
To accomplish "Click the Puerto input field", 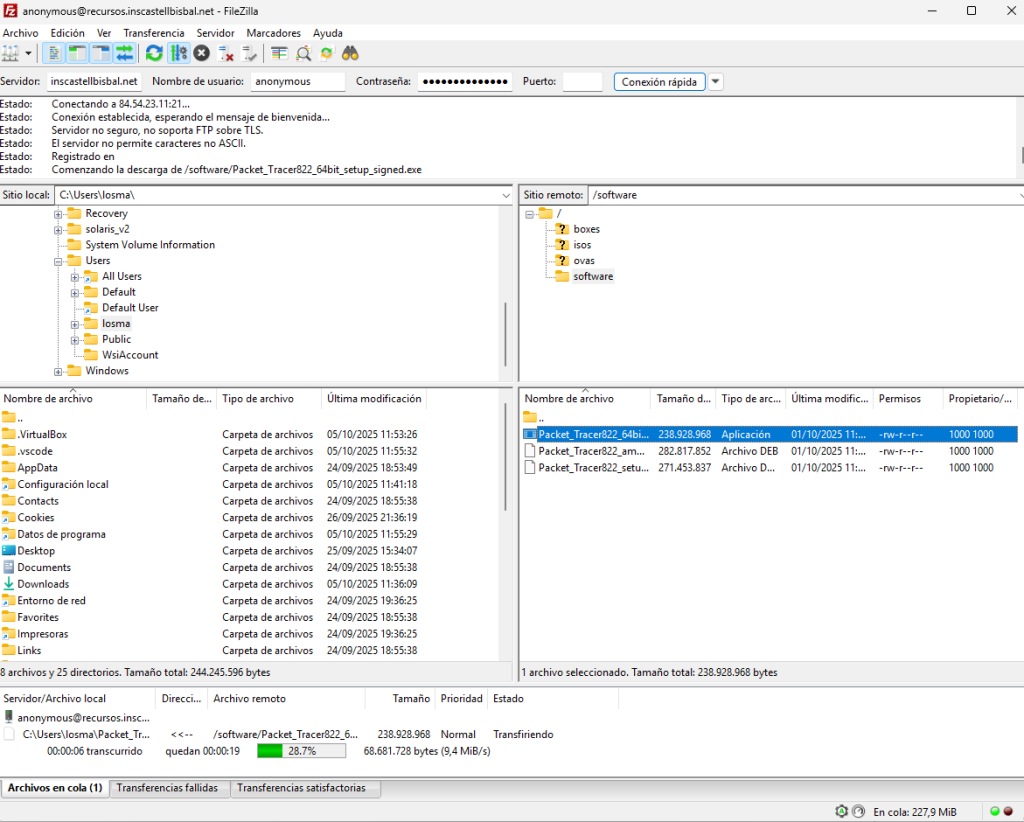I will pyautogui.click(x=582, y=82).
